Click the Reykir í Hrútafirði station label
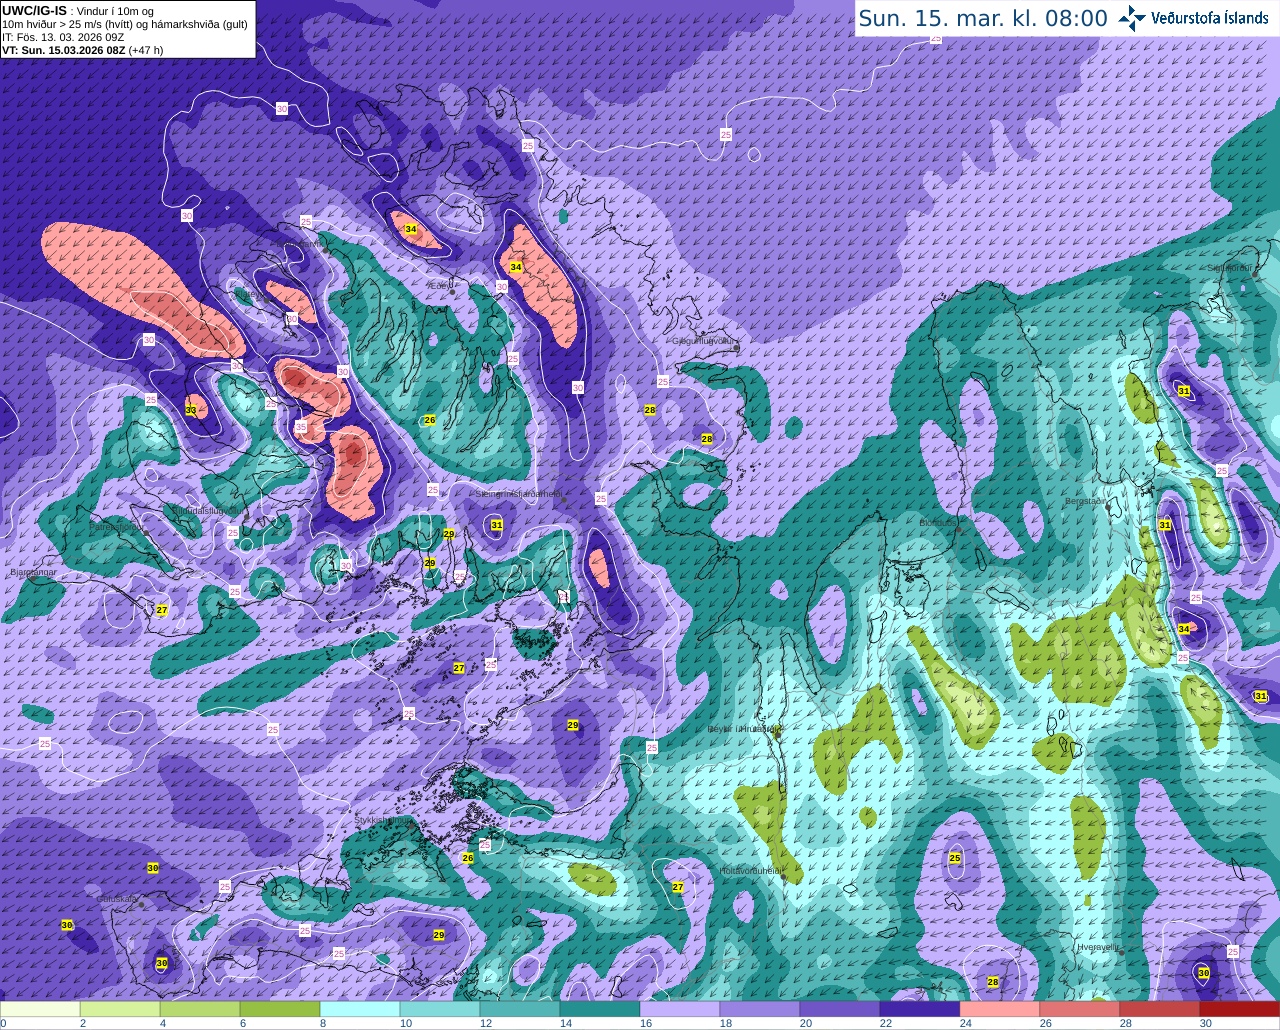Viewport: 1280px width, 1030px height. 743,729
